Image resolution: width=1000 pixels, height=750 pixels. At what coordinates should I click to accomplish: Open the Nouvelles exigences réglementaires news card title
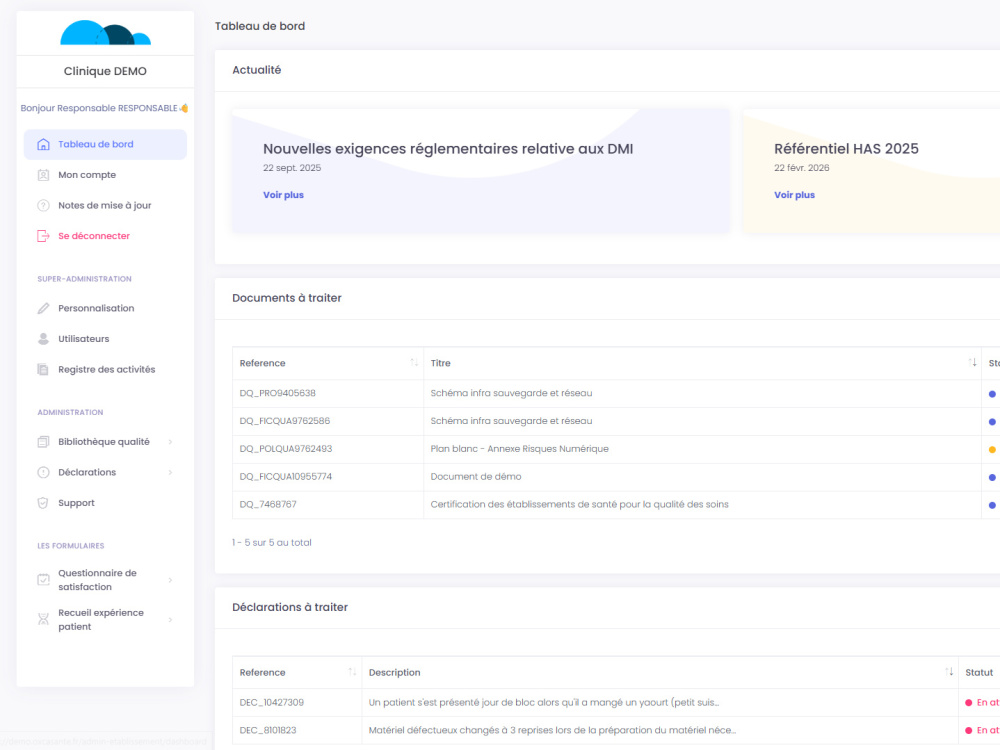448,149
